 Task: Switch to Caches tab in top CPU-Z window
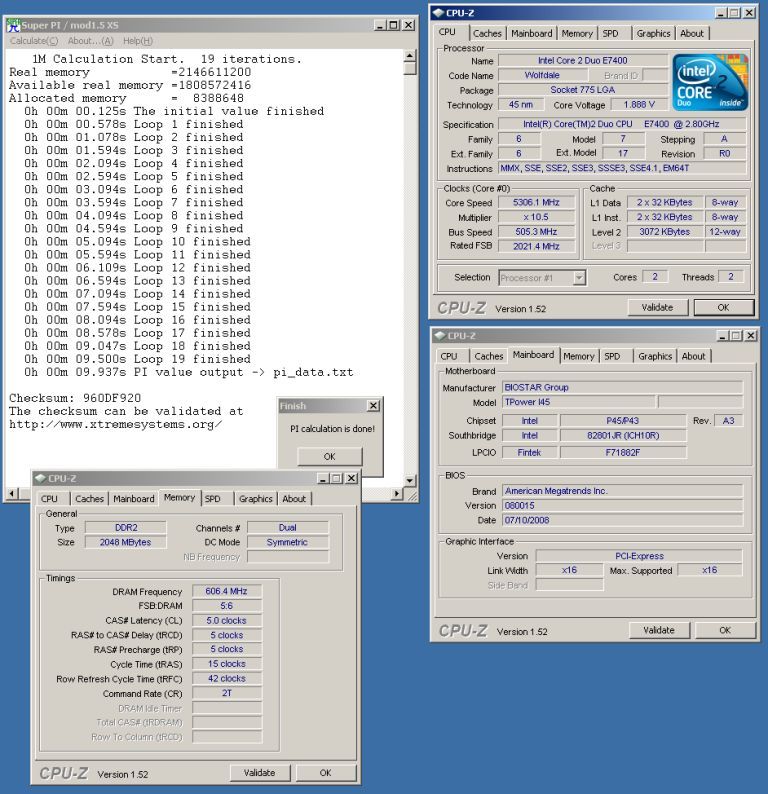[x=487, y=33]
